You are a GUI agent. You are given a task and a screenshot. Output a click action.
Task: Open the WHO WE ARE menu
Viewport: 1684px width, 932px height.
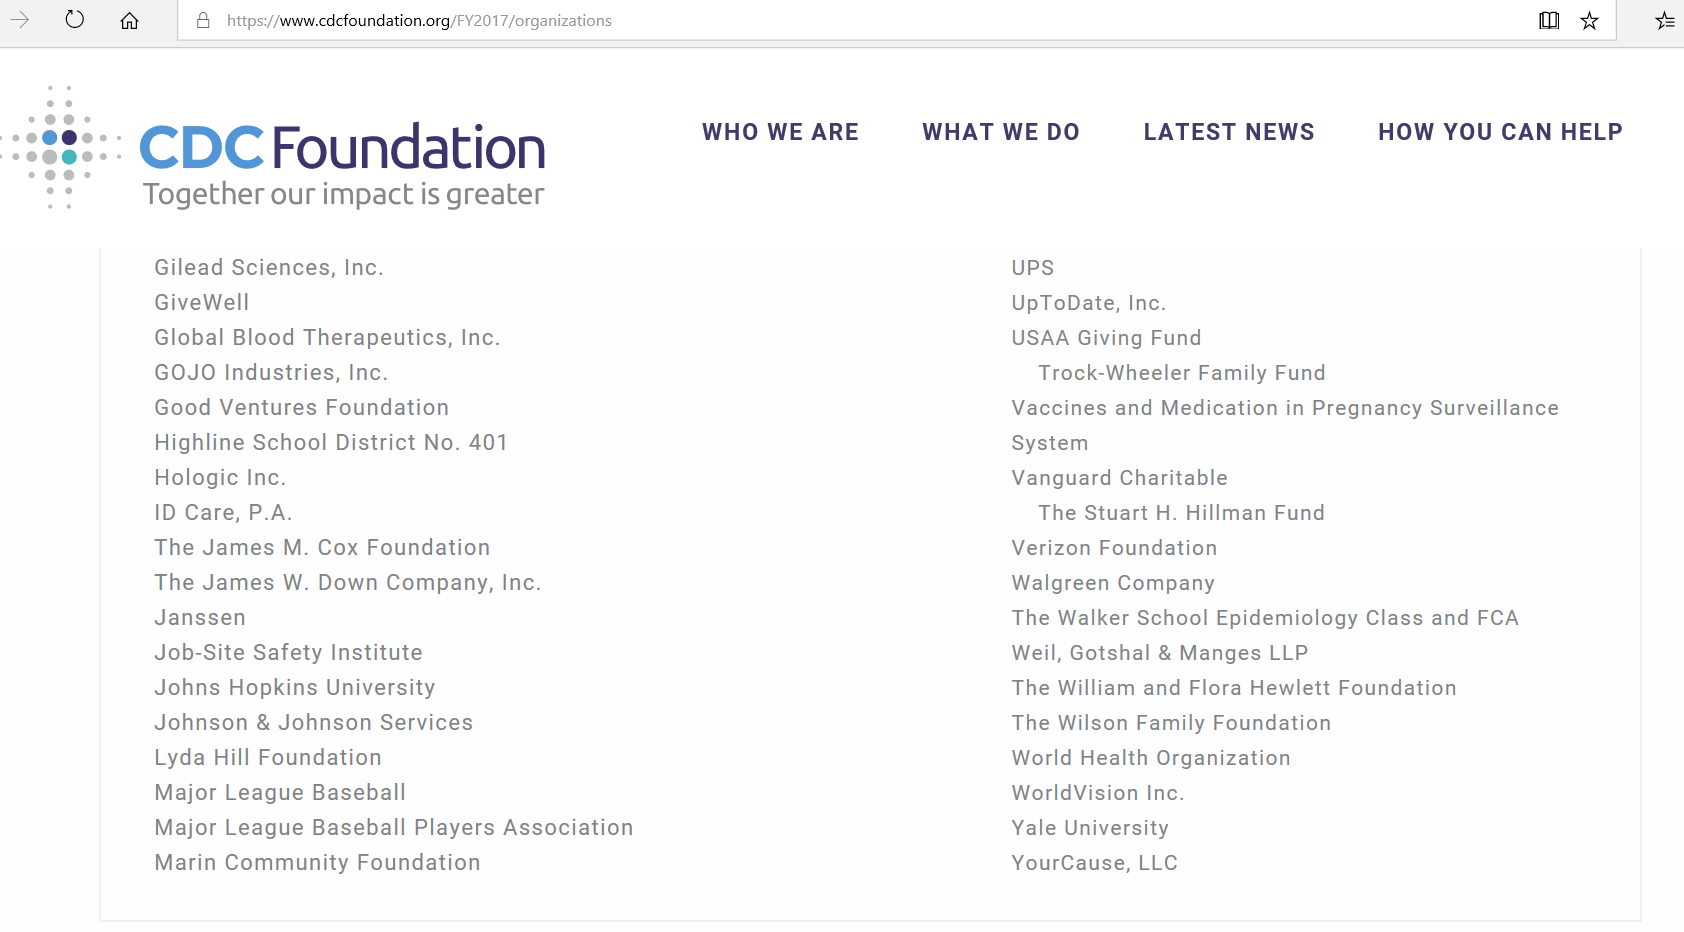[780, 132]
